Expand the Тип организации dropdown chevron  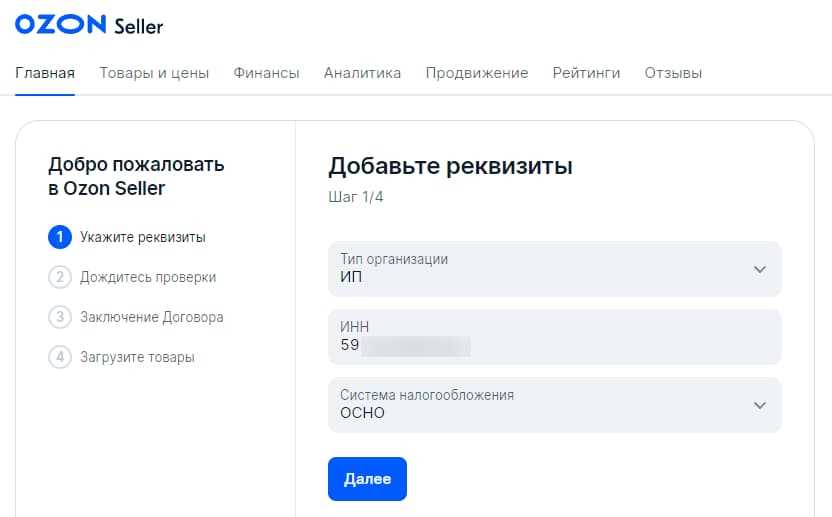coord(759,269)
